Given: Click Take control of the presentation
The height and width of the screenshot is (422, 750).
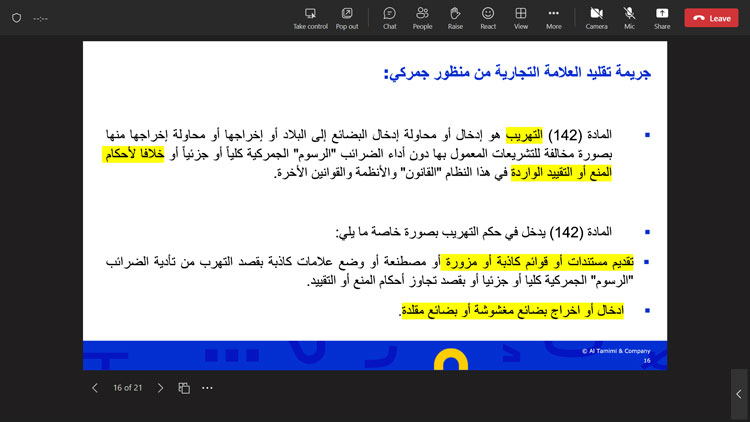Looking at the screenshot, I should (x=310, y=17).
